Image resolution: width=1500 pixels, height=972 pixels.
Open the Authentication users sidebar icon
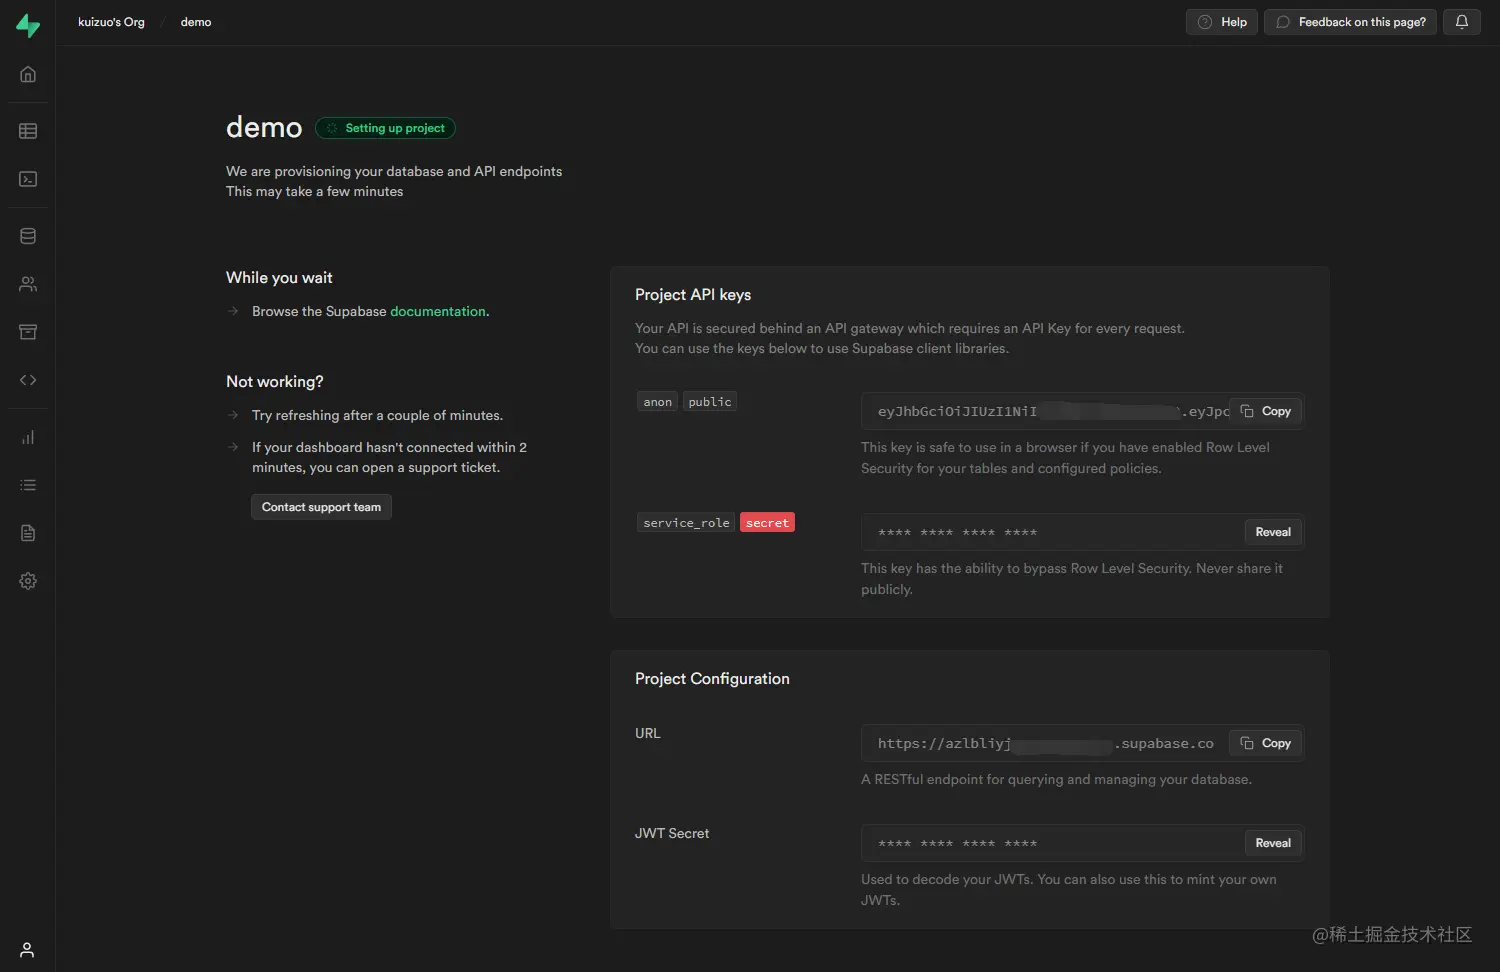(x=28, y=284)
